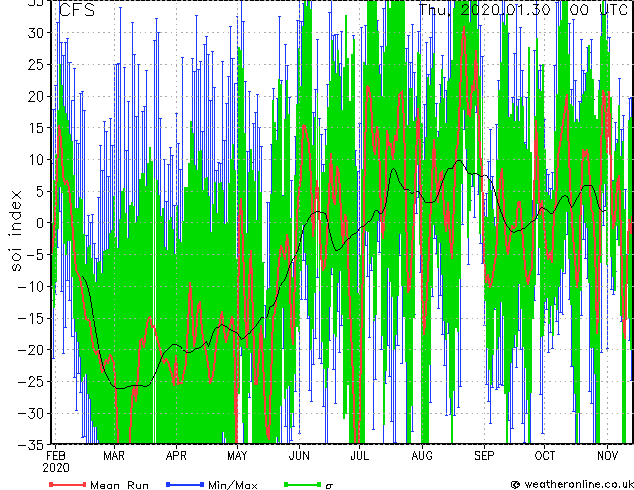The image size is (634, 490).
Task: Click the y-axis value -25
Action: [31, 381]
